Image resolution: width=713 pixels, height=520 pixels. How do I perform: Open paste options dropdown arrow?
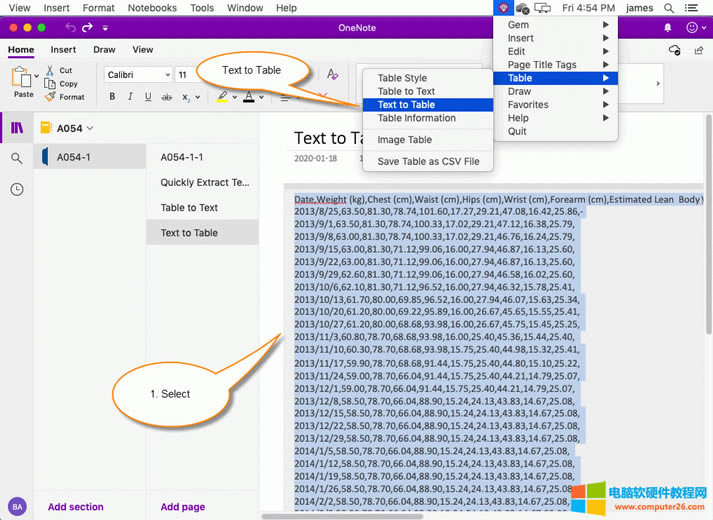click(x=36, y=76)
